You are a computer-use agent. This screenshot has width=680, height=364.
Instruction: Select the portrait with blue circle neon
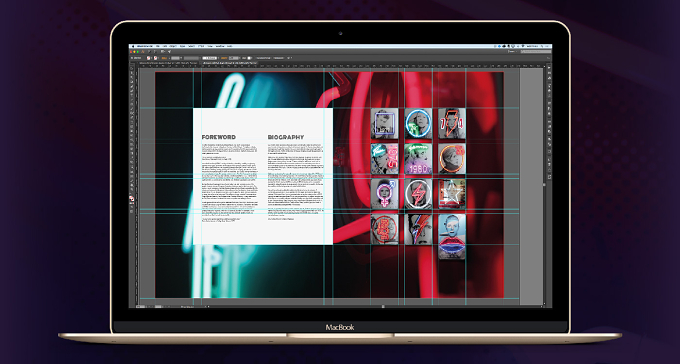coord(418,124)
